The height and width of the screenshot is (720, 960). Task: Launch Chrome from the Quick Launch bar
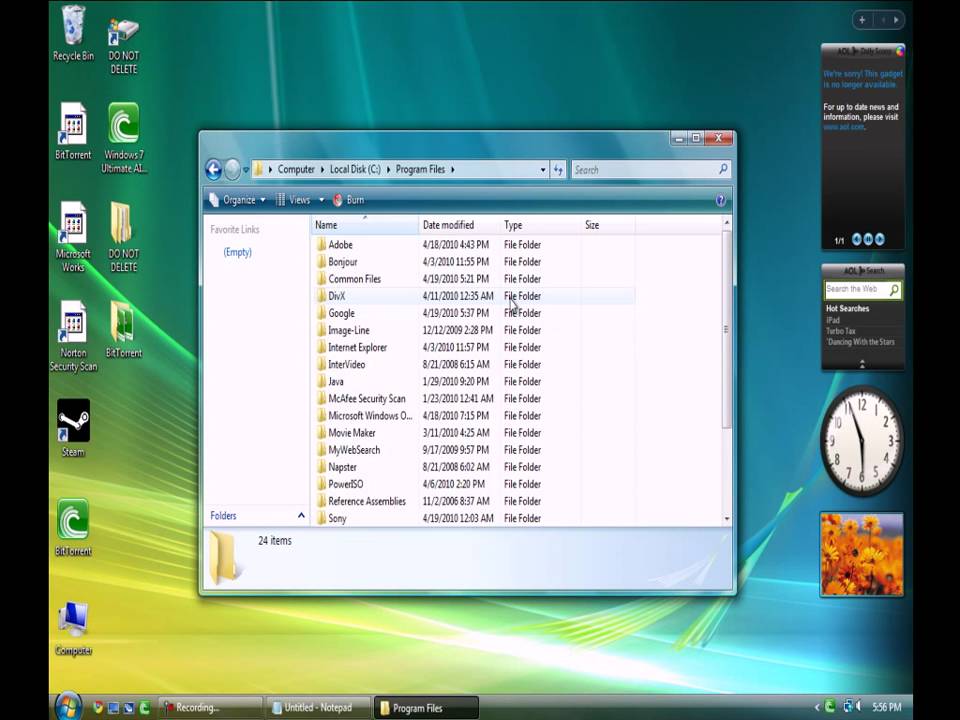point(97,708)
